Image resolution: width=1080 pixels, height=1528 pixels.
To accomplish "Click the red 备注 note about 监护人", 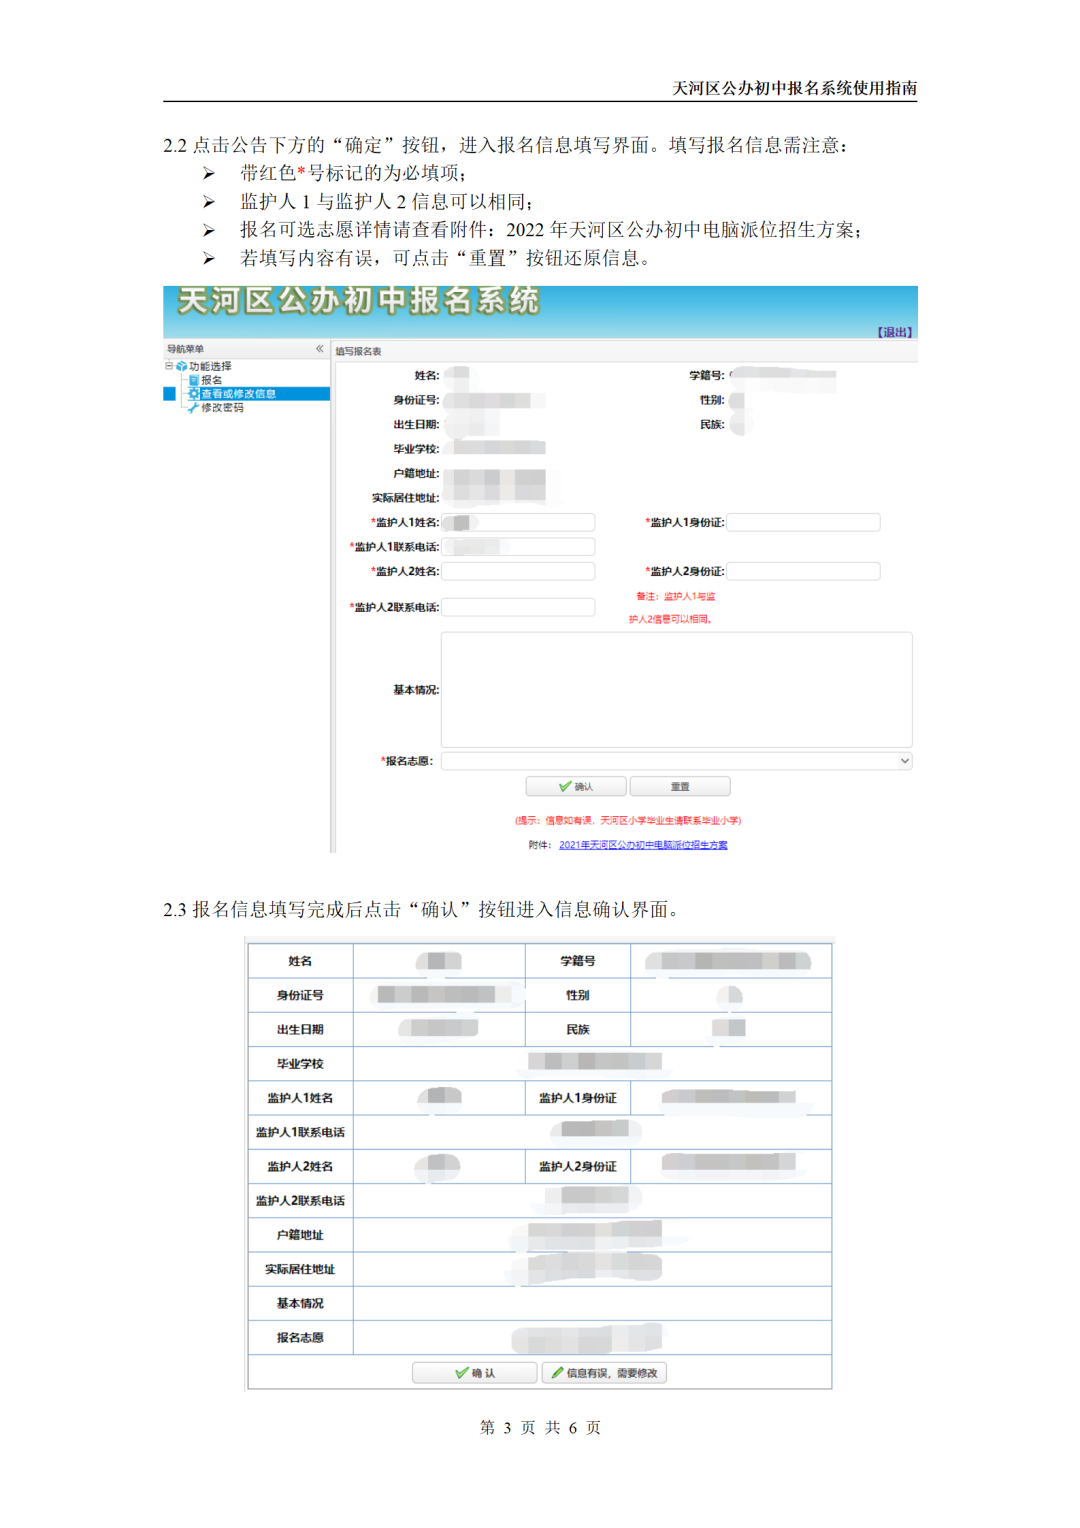I will (x=672, y=608).
